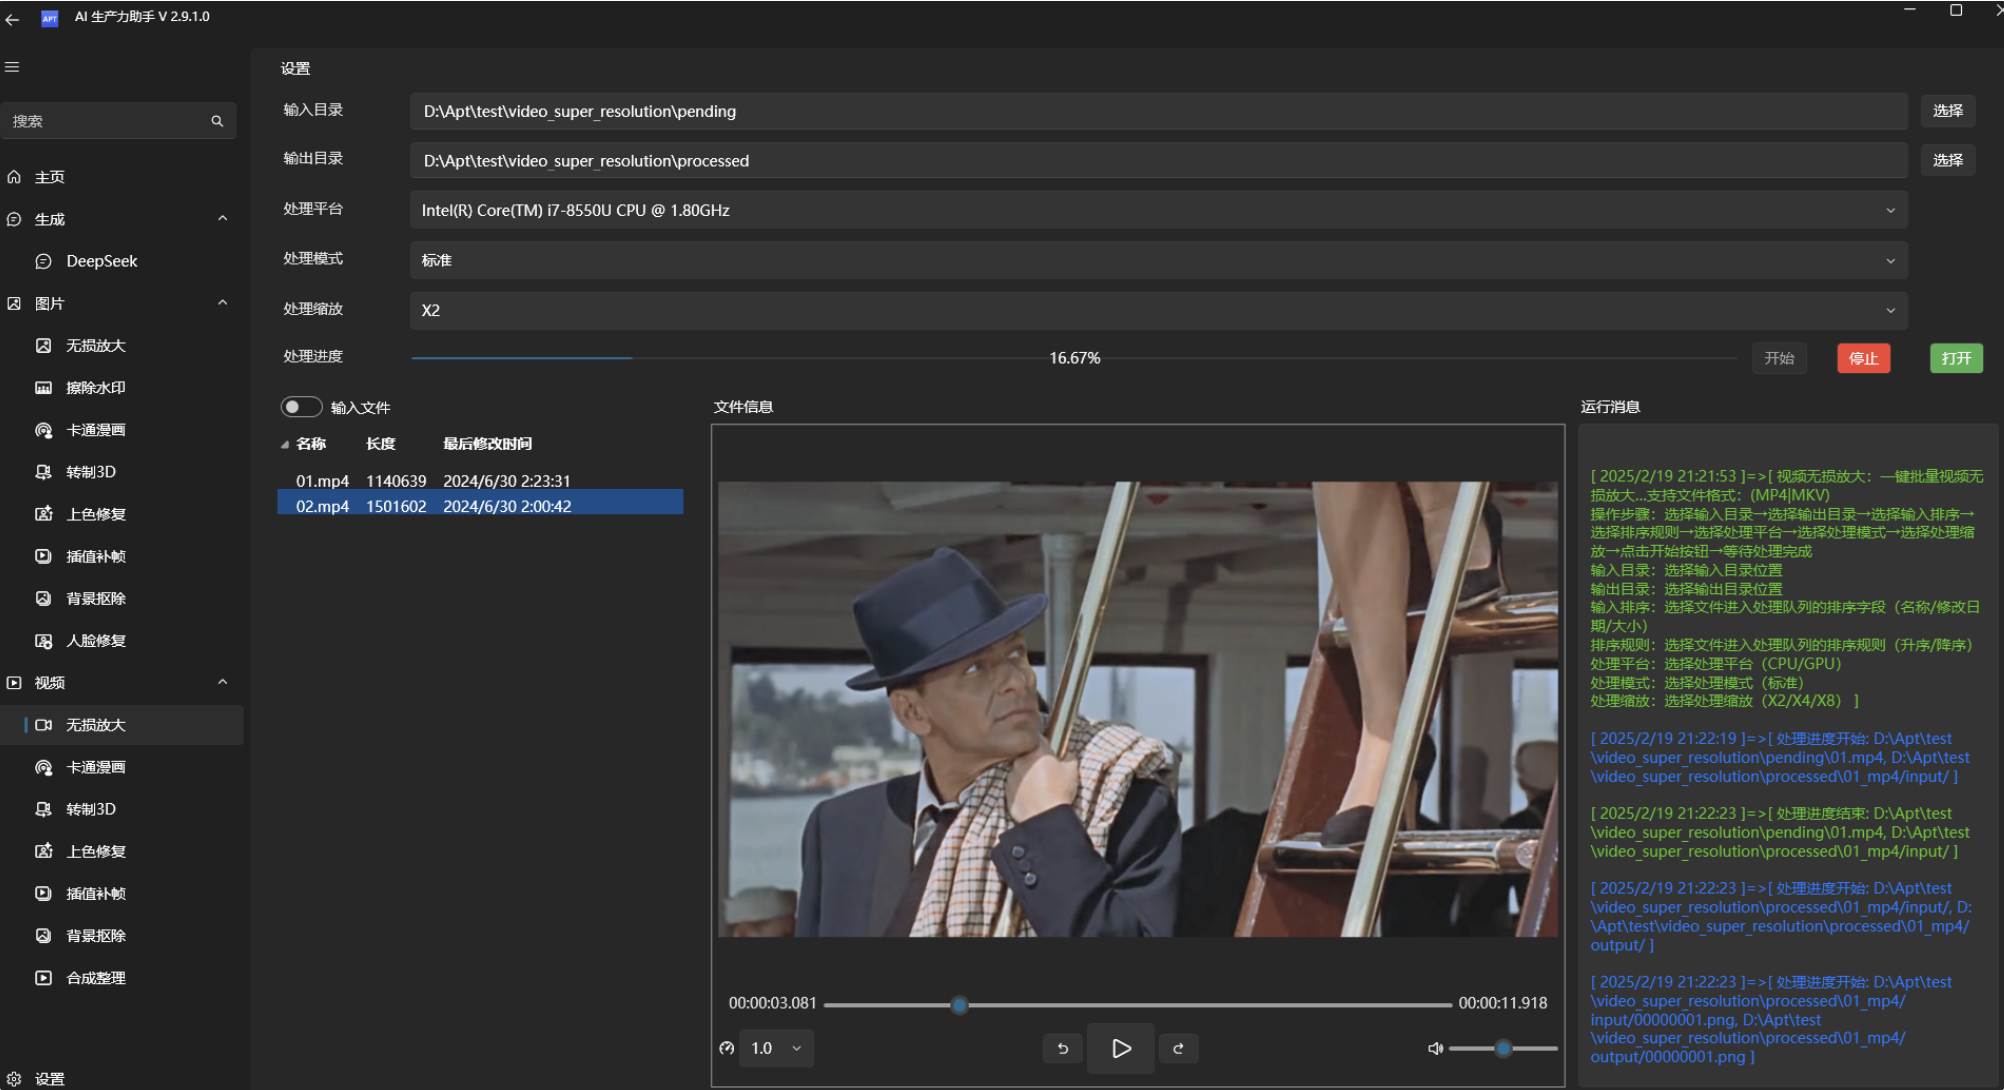Click the image 卡通漫画 icon

point(43,430)
